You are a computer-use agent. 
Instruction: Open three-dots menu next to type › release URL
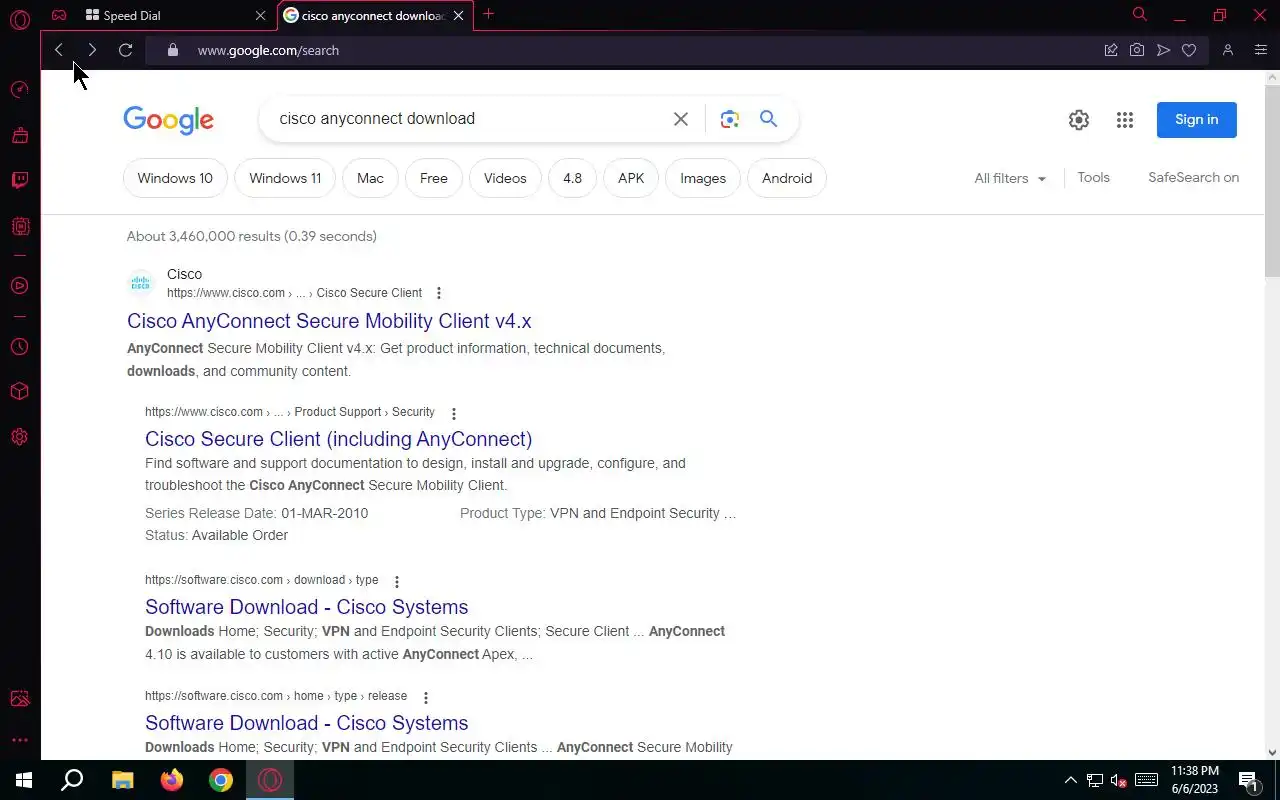(425, 697)
